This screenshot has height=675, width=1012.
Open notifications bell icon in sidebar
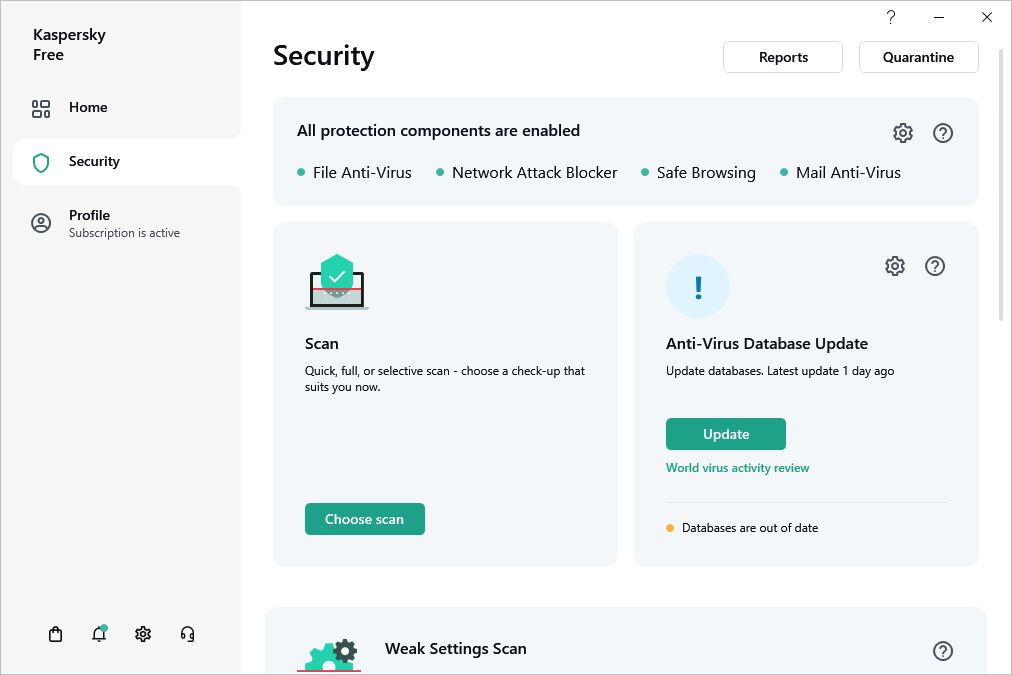(99, 634)
